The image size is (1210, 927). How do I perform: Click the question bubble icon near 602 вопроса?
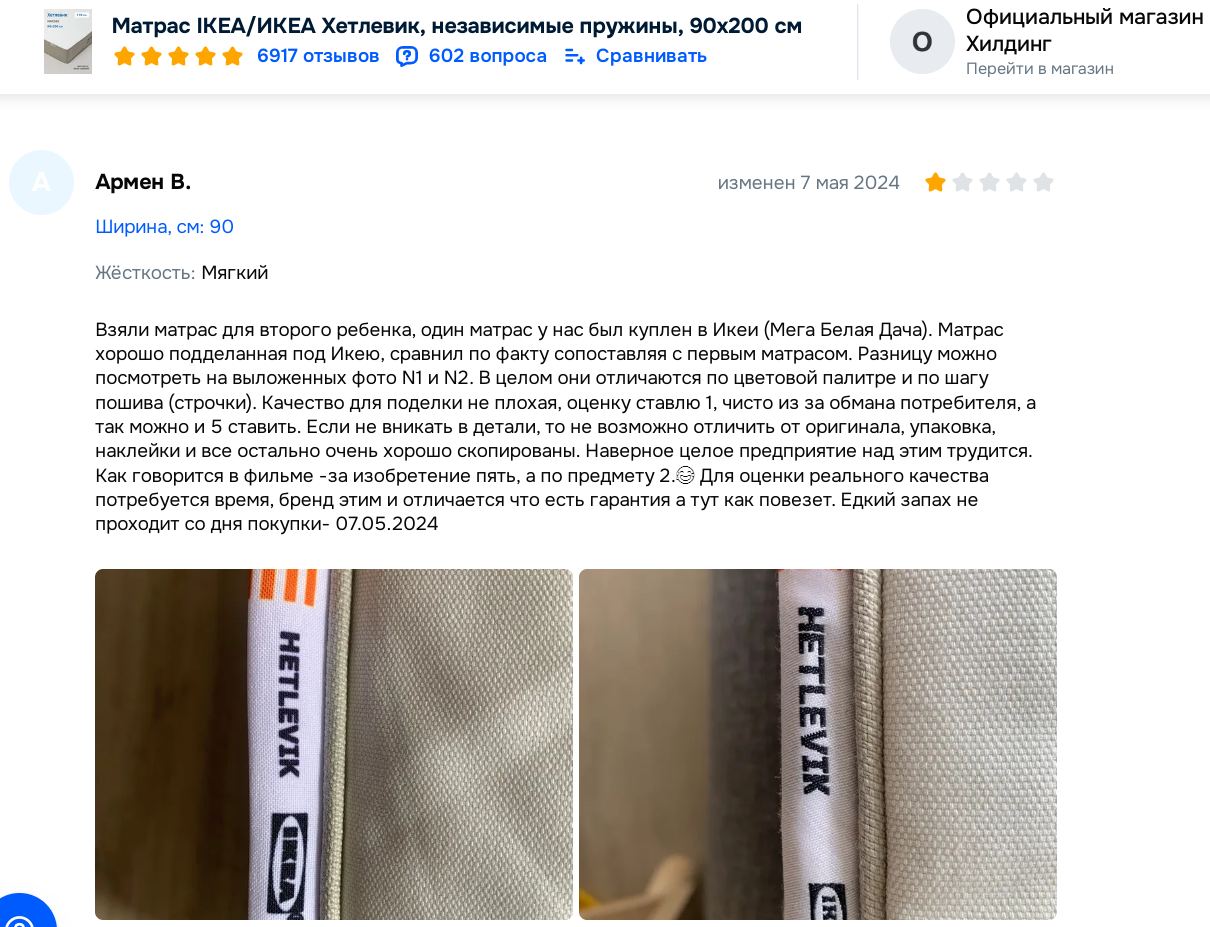[x=407, y=56]
